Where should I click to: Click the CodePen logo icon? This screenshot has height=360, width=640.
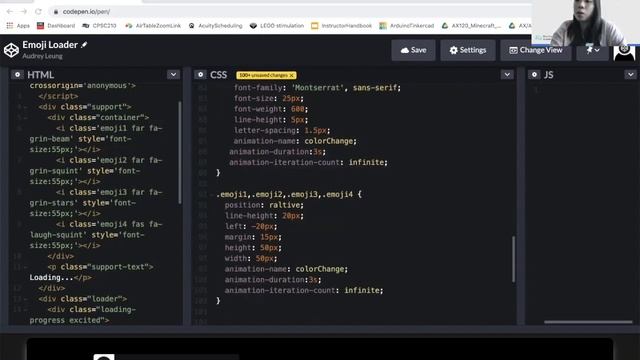tap(11, 50)
